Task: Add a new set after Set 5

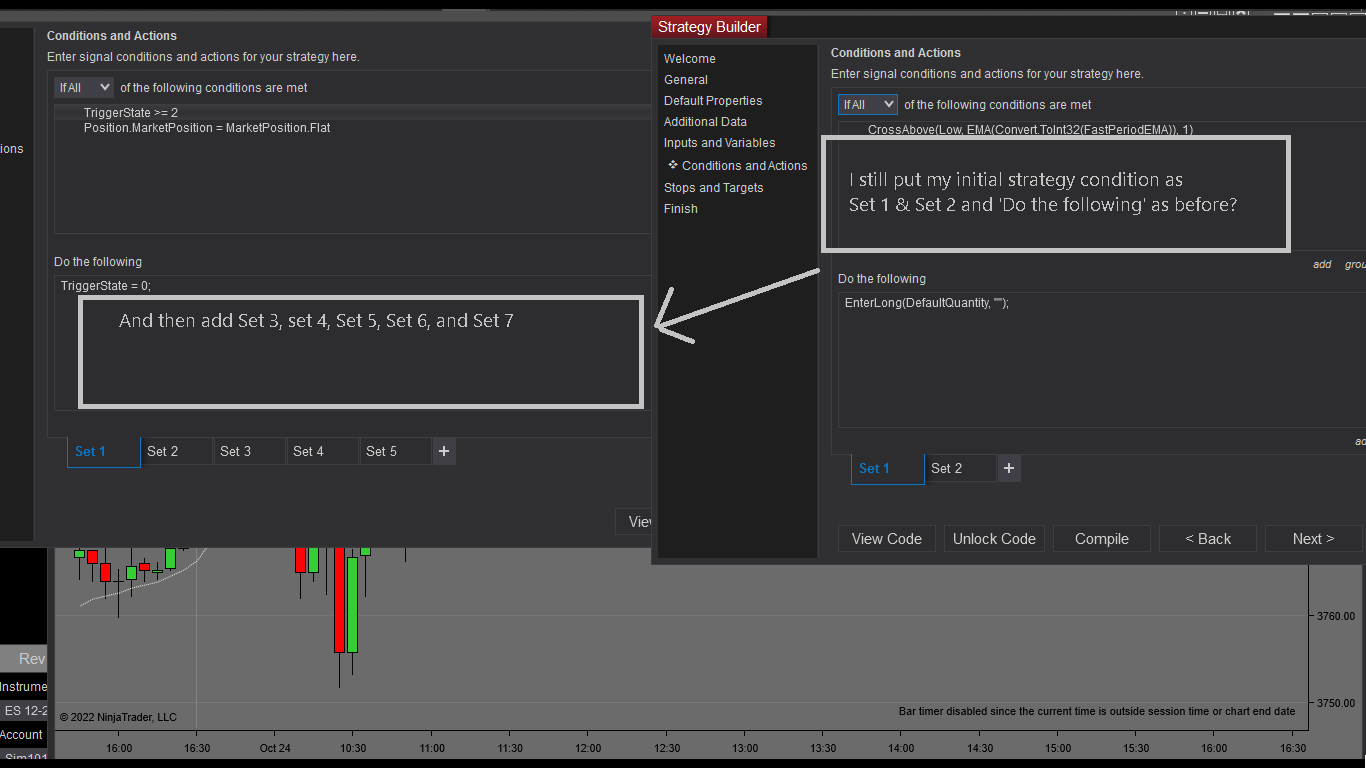Action: tap(444, 452)
